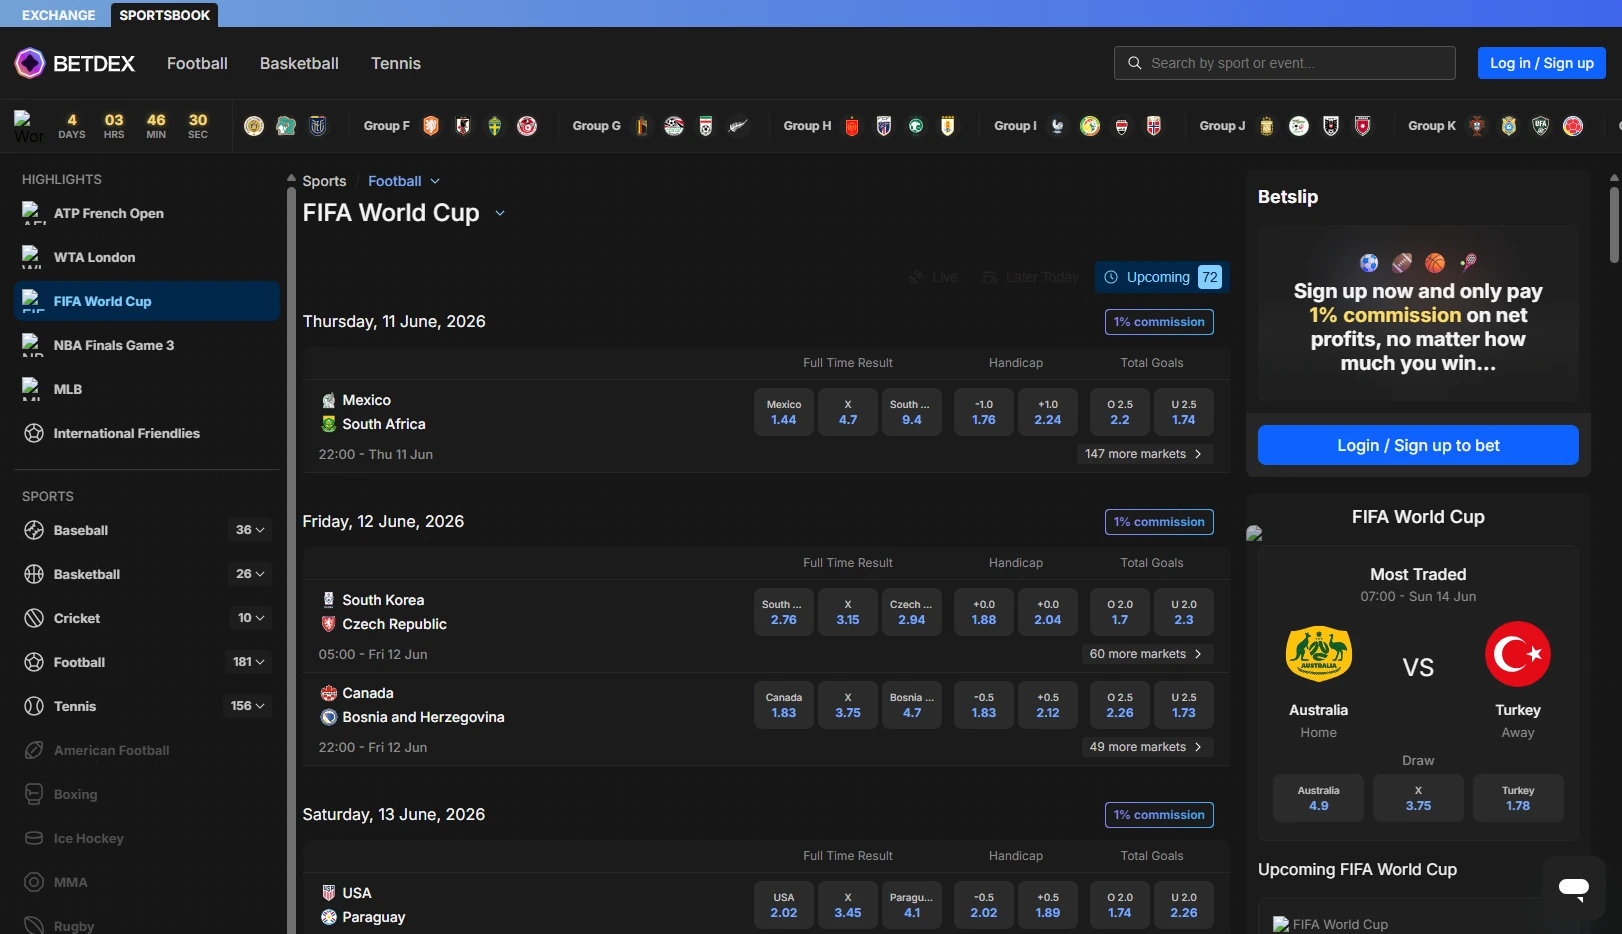Viewport: 1622px width, 934px height.
Task: Open the chat support bubble icon
Action: pos(1574,888)
